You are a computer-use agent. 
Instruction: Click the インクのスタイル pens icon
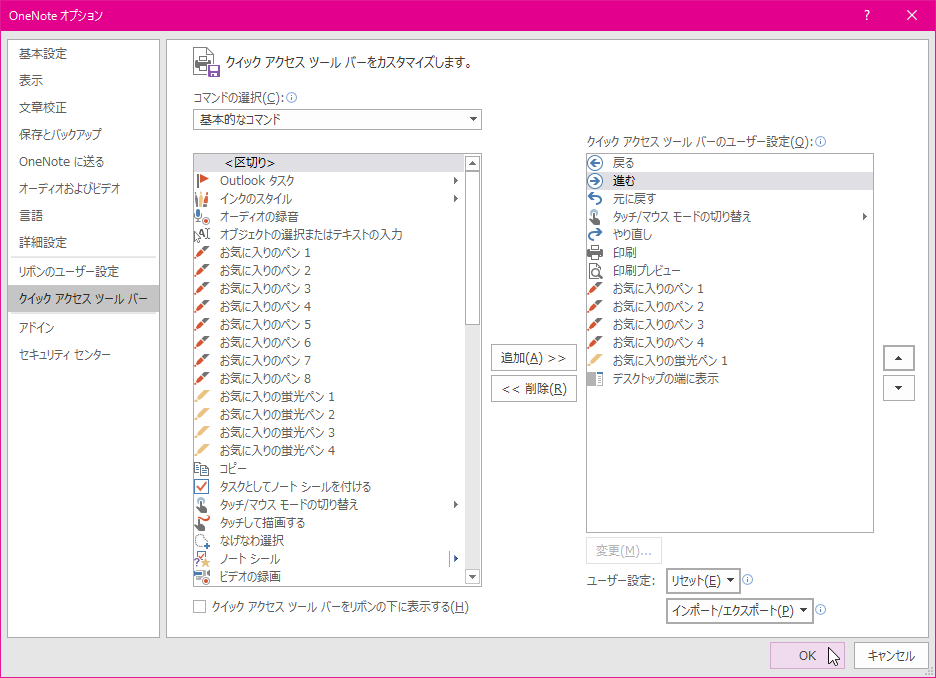[x=202, y=199]
